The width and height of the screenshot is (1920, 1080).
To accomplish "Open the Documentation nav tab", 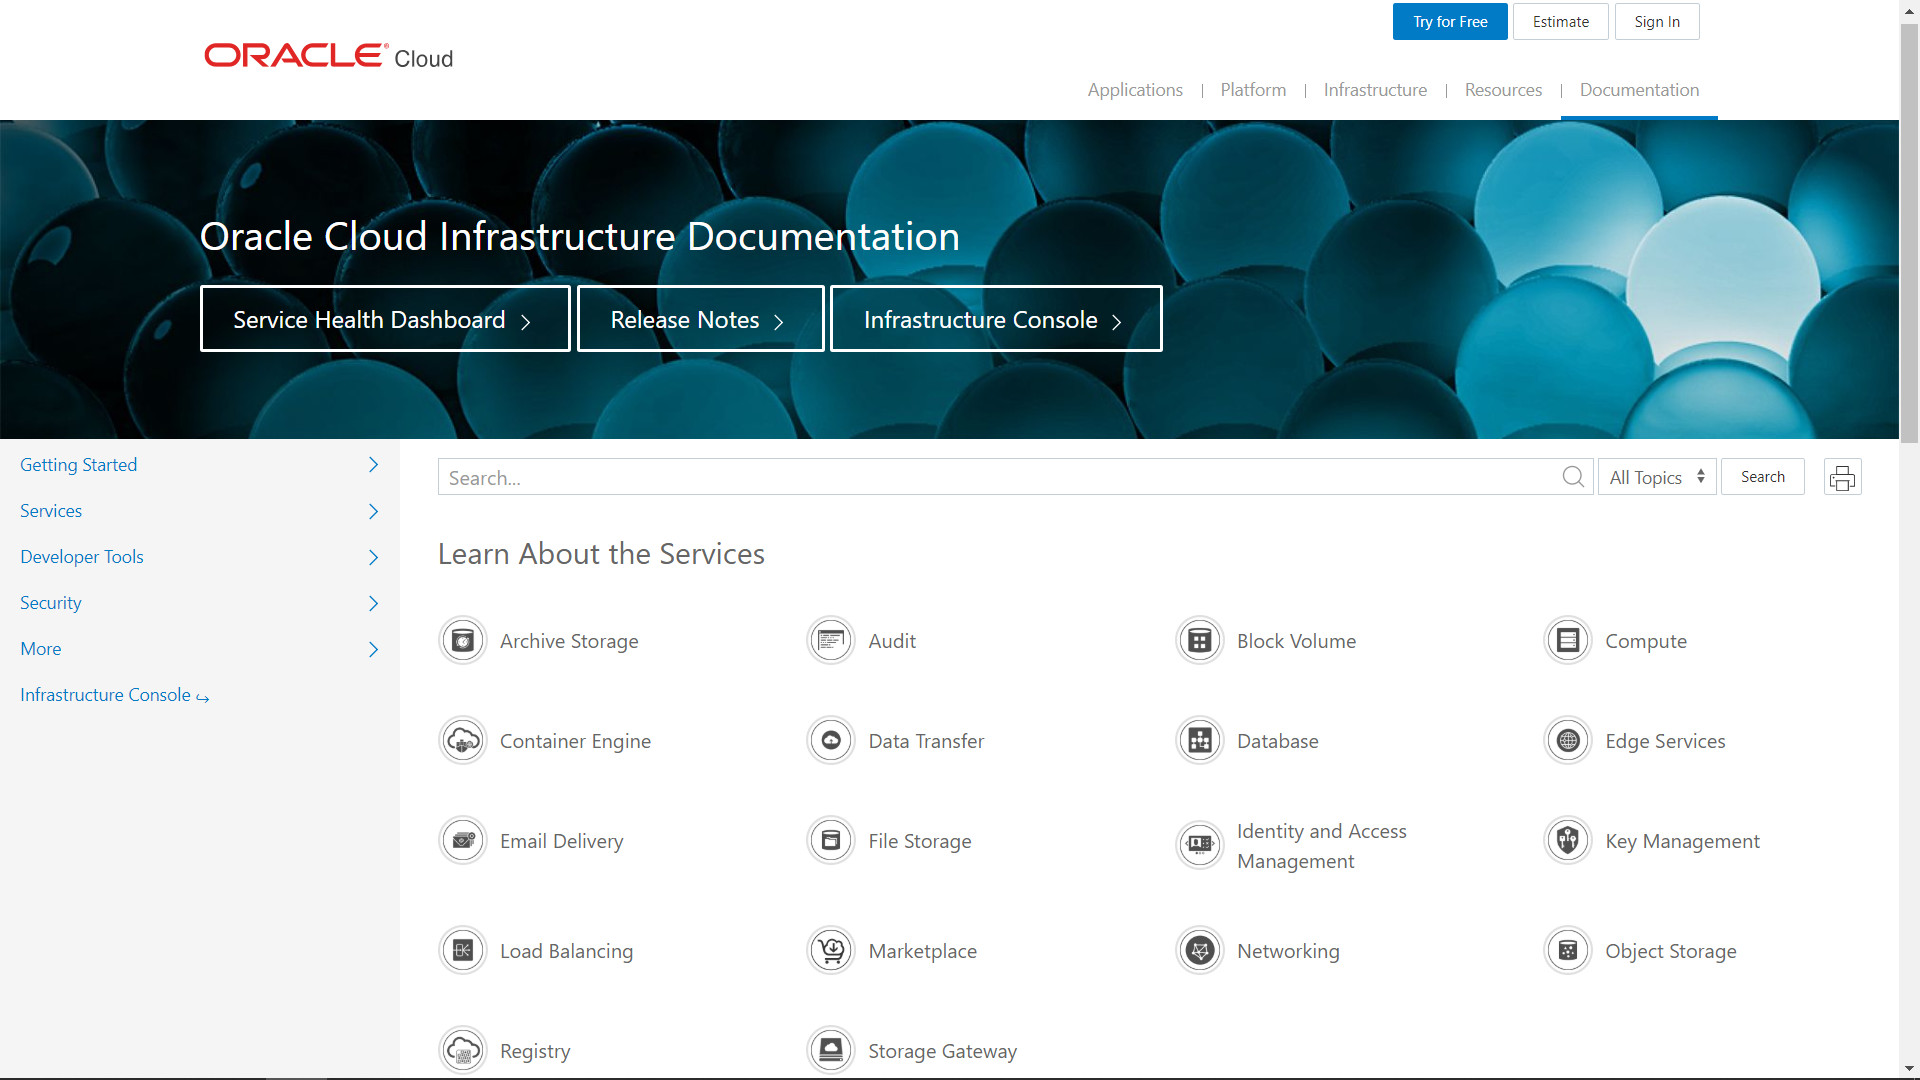I will pos(1639,90).
